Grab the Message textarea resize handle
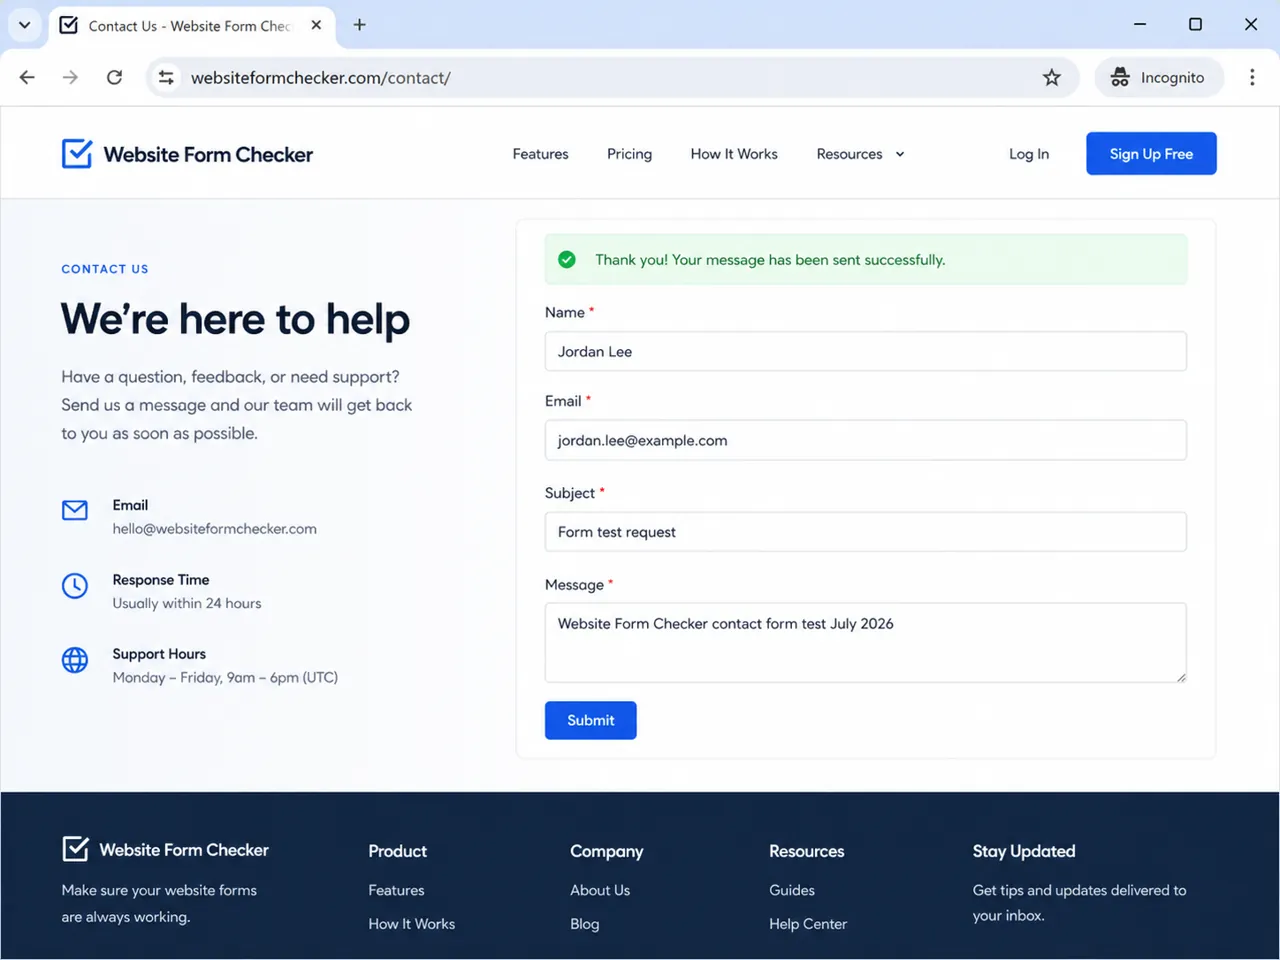This screenshot has height=960, width=1280. 1180,677
